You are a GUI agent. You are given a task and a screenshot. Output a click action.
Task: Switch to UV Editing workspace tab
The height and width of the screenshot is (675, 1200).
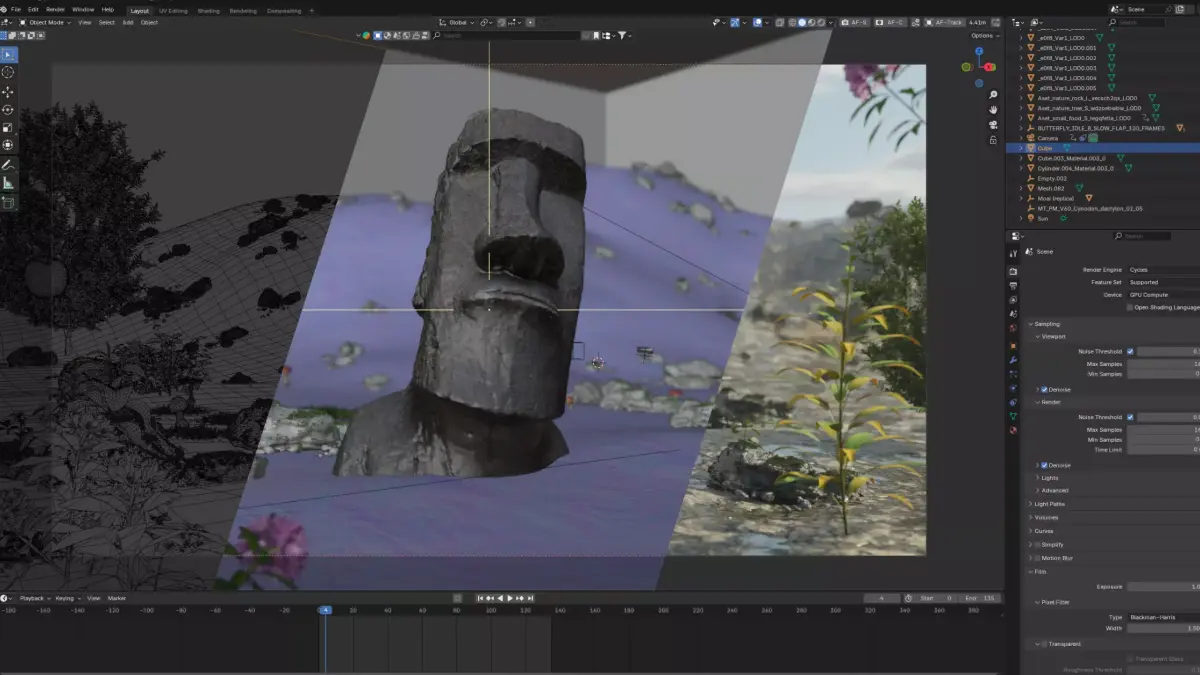[173, 10]
